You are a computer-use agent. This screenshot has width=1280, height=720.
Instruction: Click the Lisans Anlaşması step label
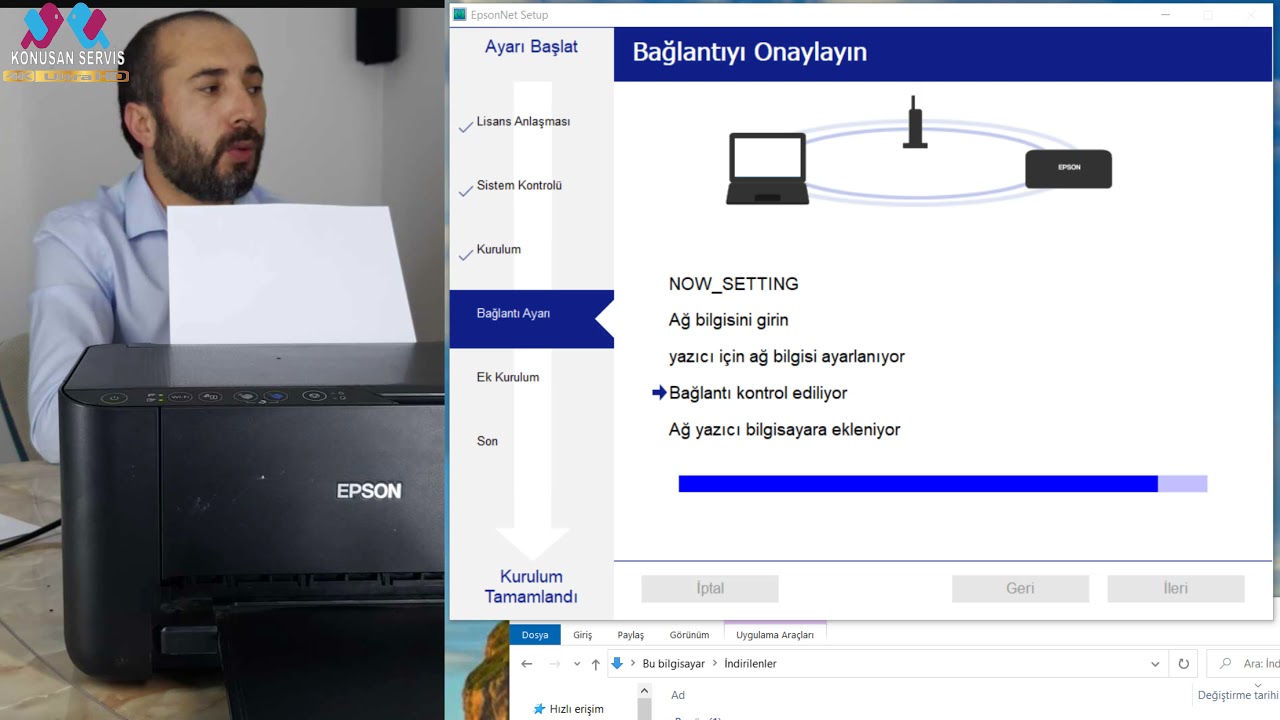(x=523, y=121)
